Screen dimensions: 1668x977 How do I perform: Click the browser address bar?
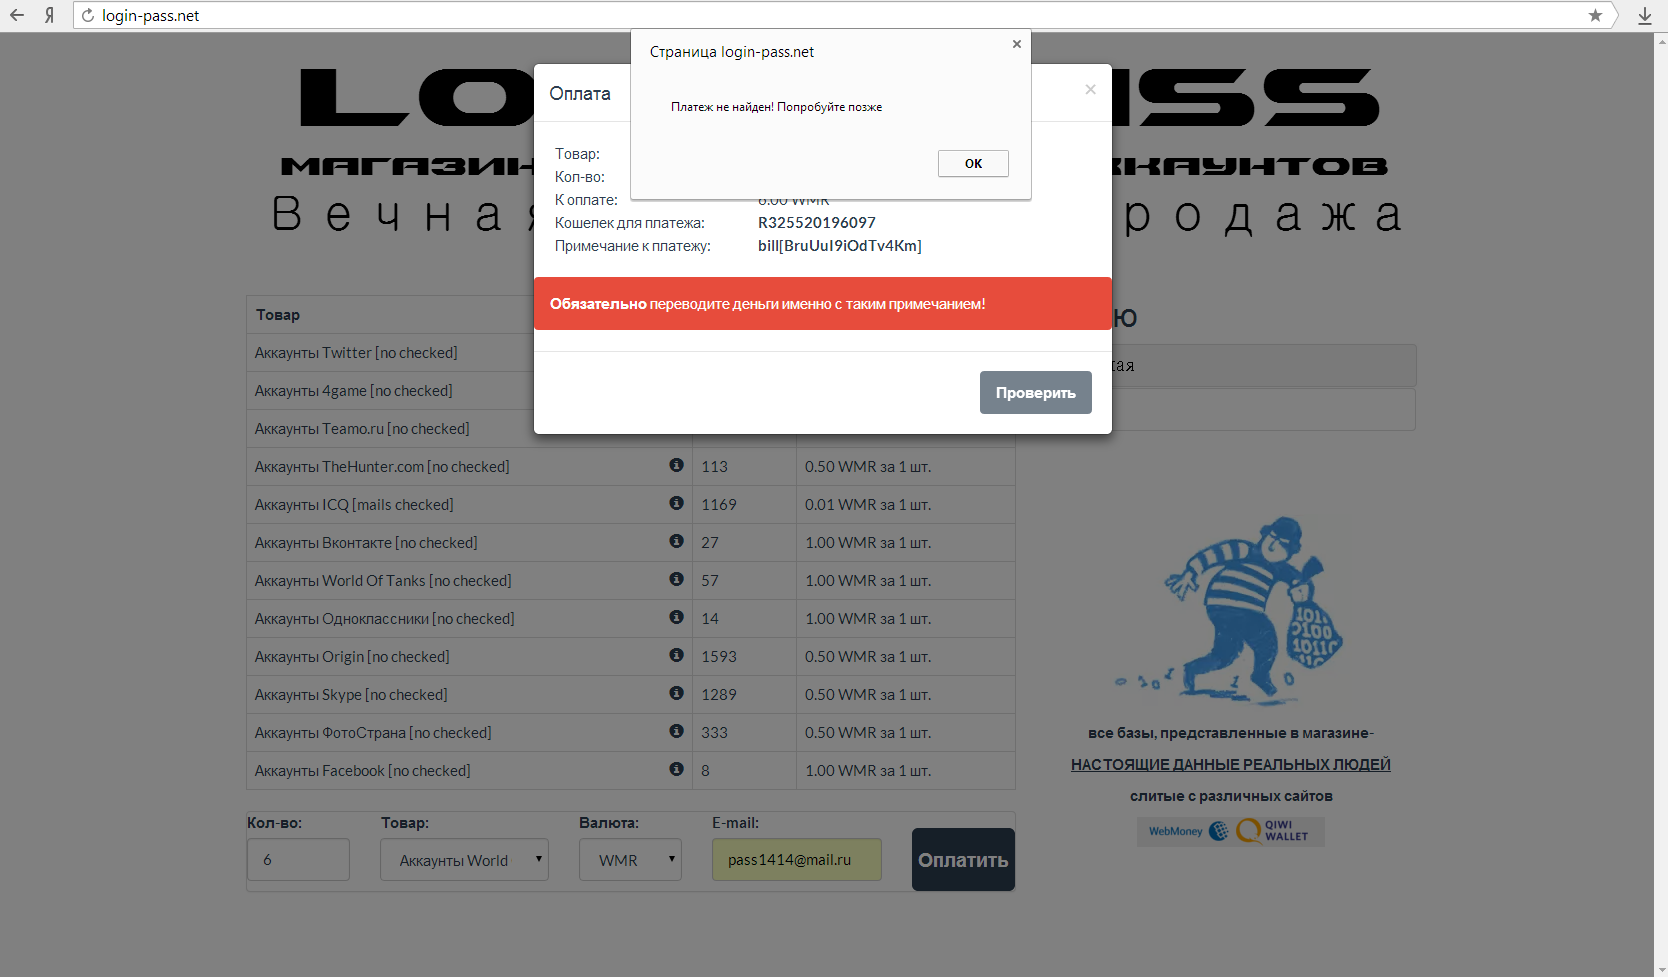tap(840, 15)
